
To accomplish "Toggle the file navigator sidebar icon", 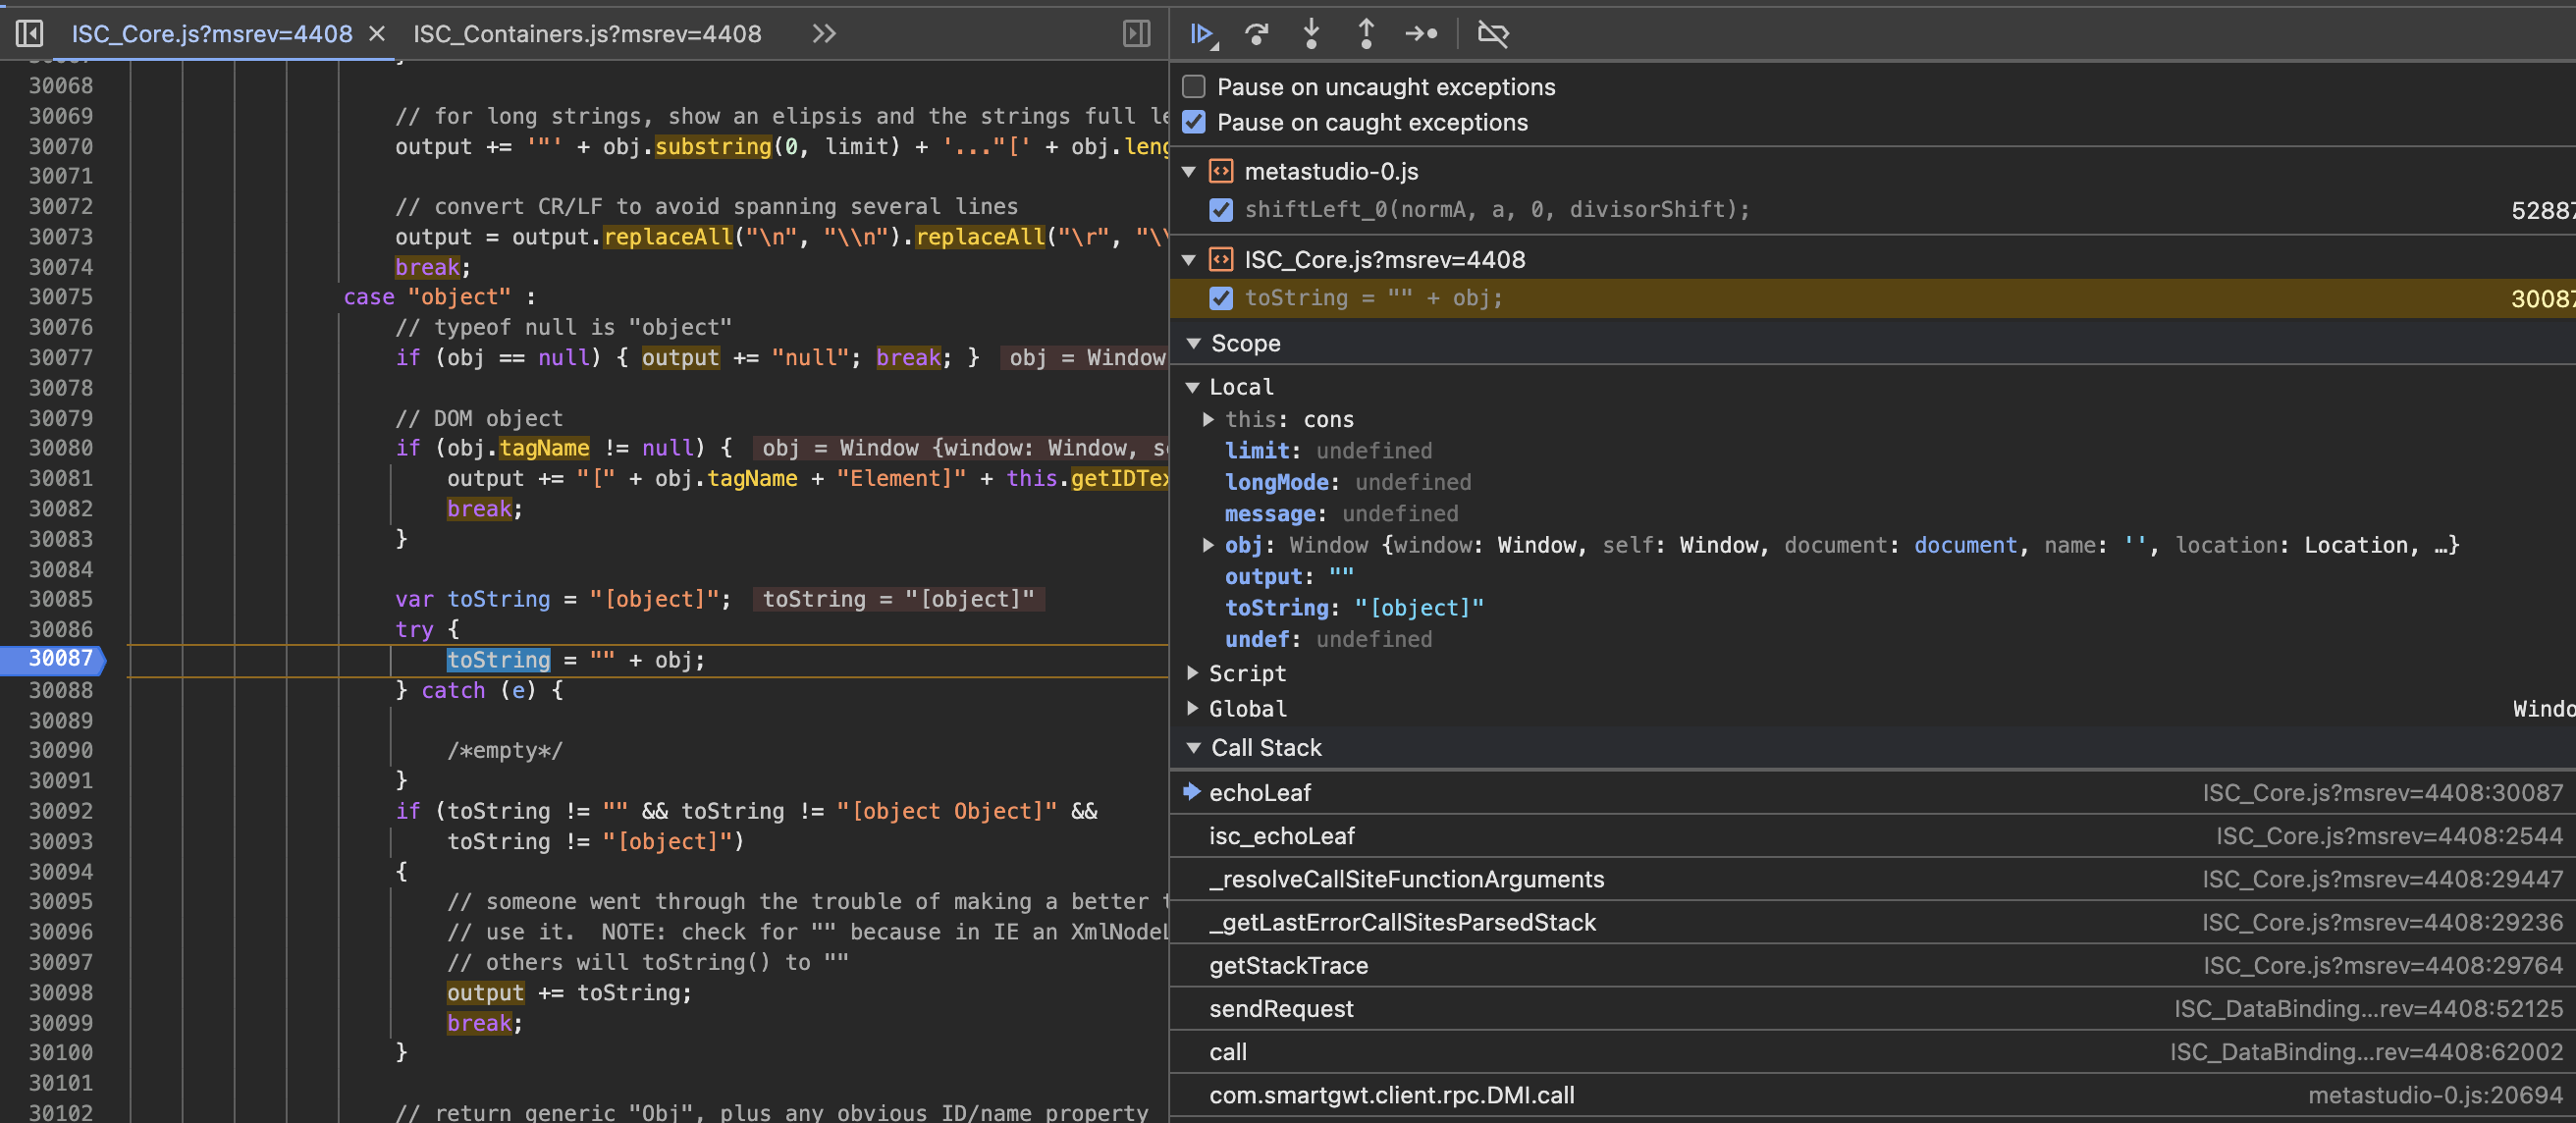I will tap(30, 34).
